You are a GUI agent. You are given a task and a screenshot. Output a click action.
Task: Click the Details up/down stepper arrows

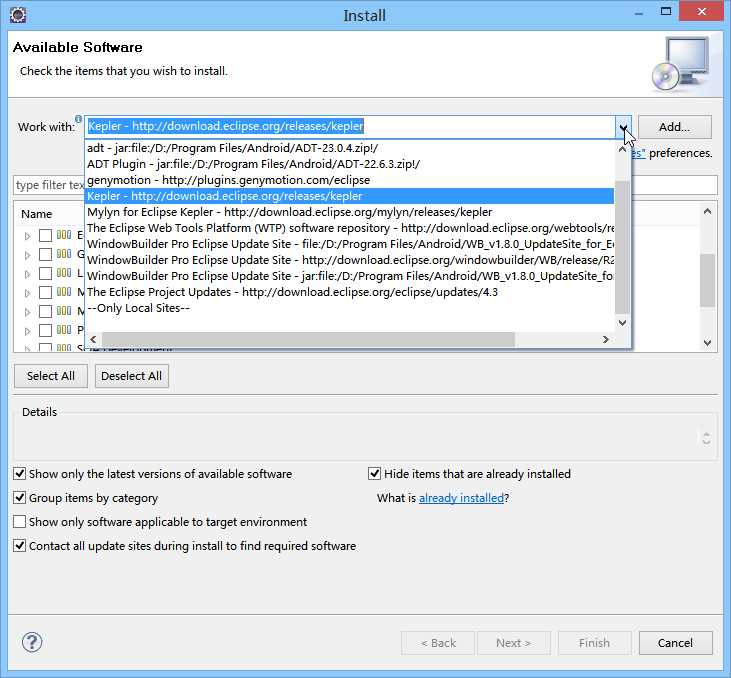coord(706,438)
